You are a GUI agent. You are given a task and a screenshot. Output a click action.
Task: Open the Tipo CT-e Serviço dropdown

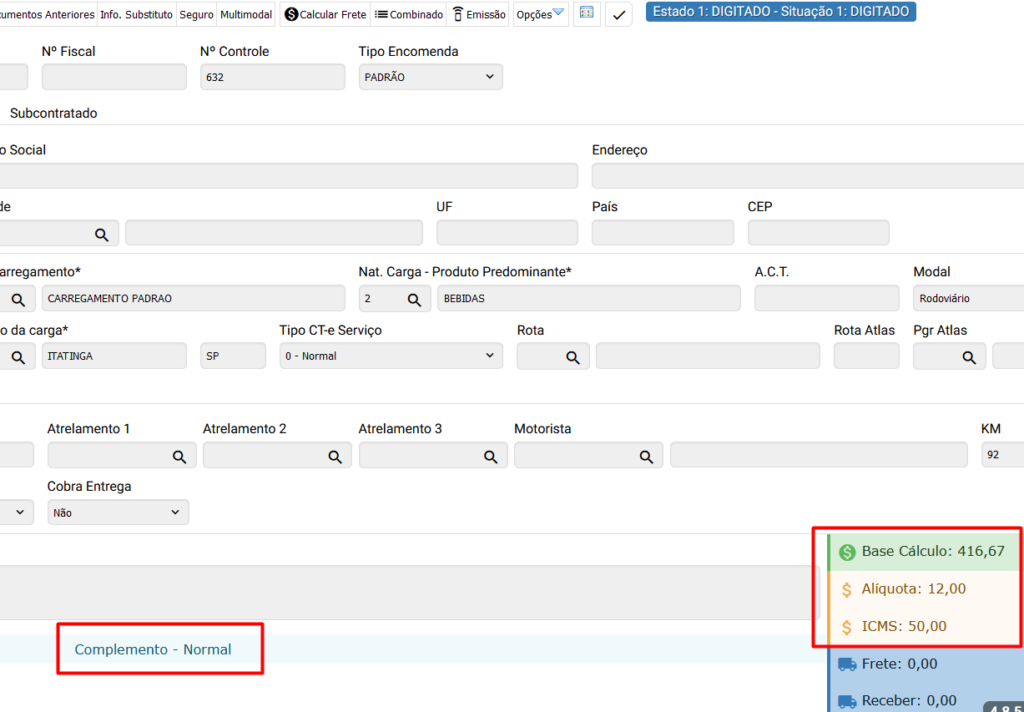coord(390,356)
